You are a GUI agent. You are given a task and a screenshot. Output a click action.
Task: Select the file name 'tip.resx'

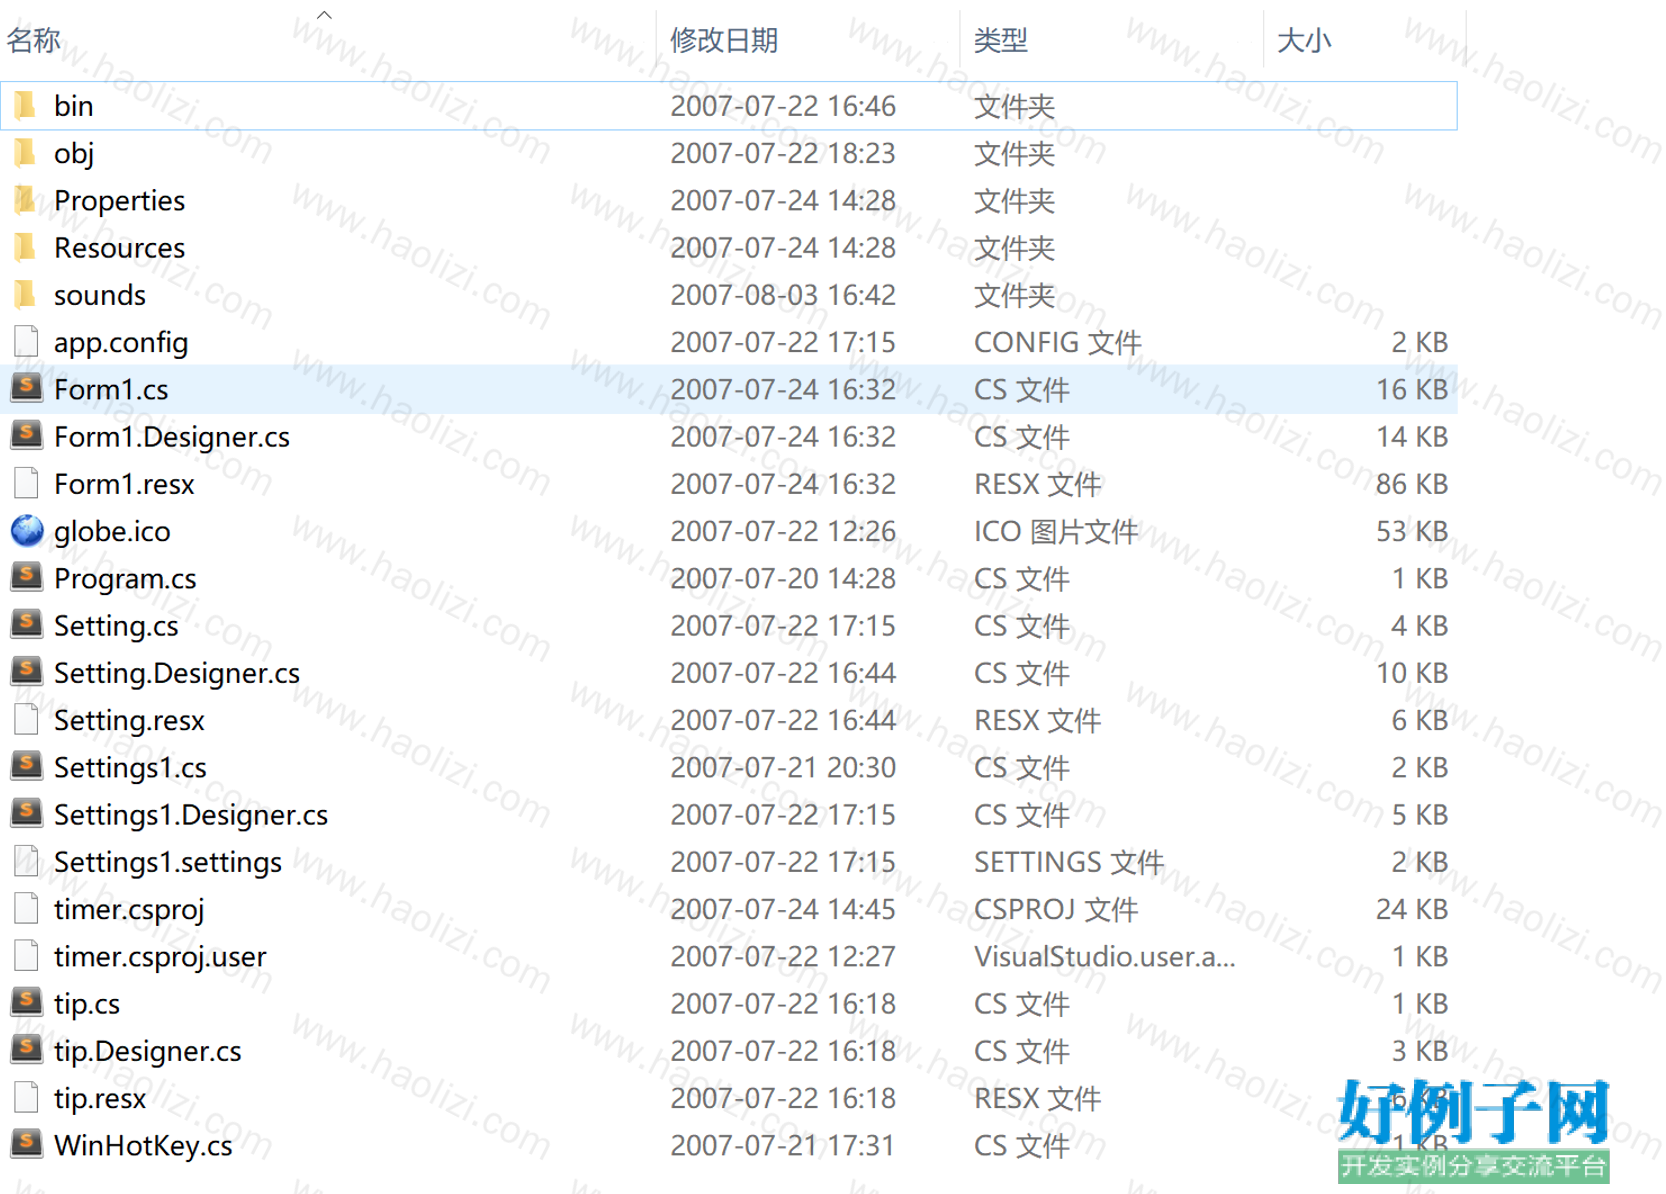click(100, 1099)
